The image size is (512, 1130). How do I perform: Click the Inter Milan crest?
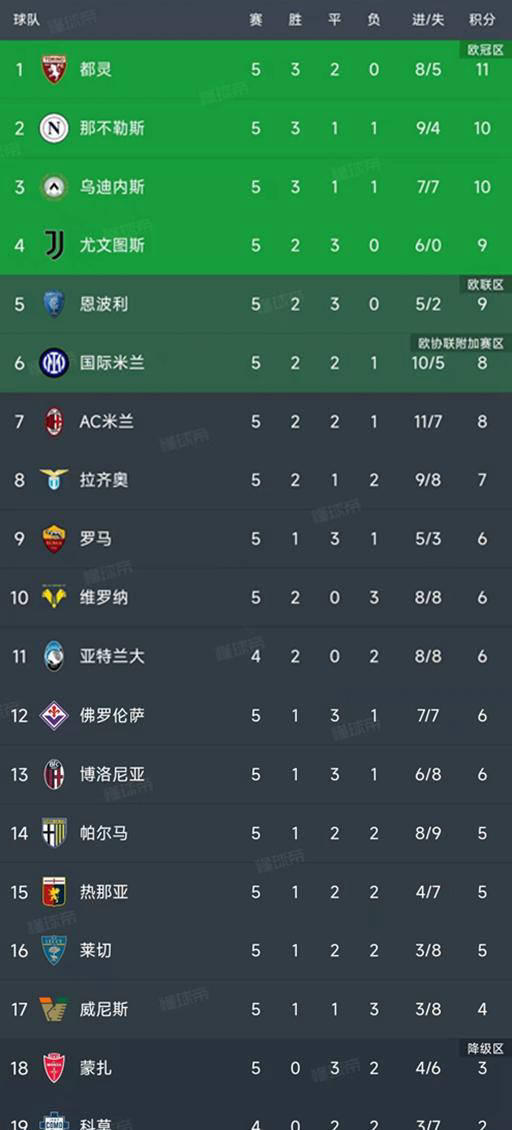(x=54, y=362)
